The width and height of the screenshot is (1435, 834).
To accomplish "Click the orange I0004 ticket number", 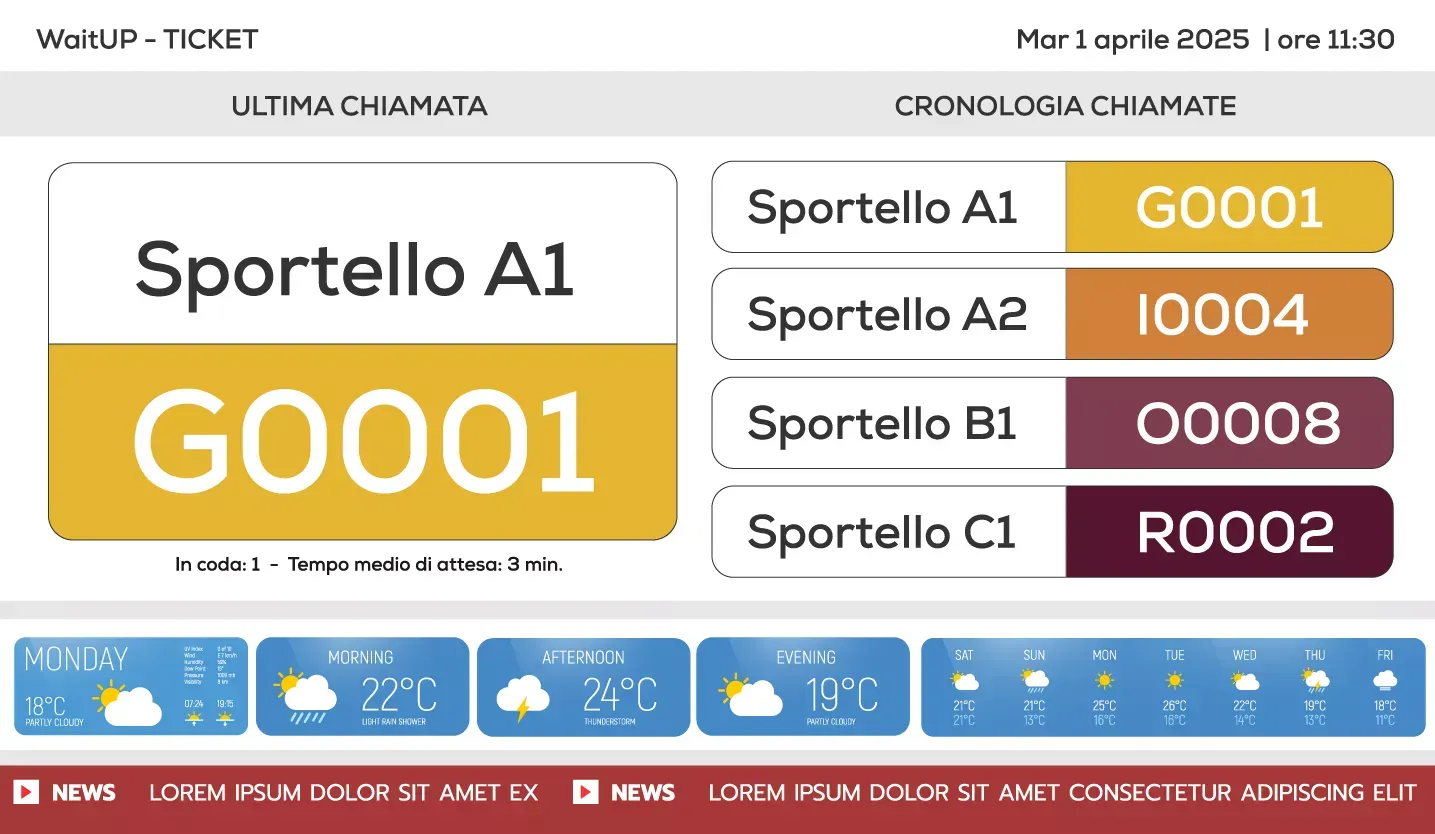I will 1229,314.
